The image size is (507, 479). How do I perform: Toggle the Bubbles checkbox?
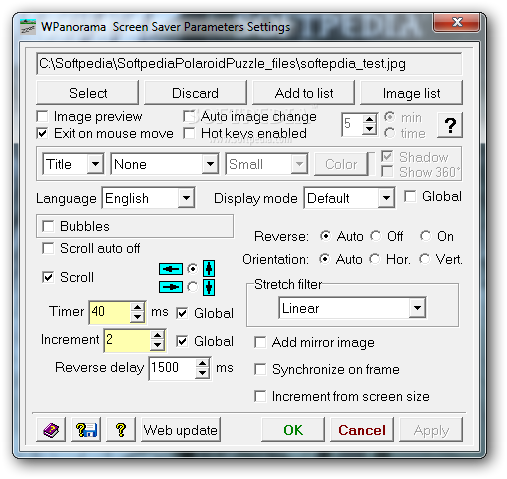tap(48, 226)
